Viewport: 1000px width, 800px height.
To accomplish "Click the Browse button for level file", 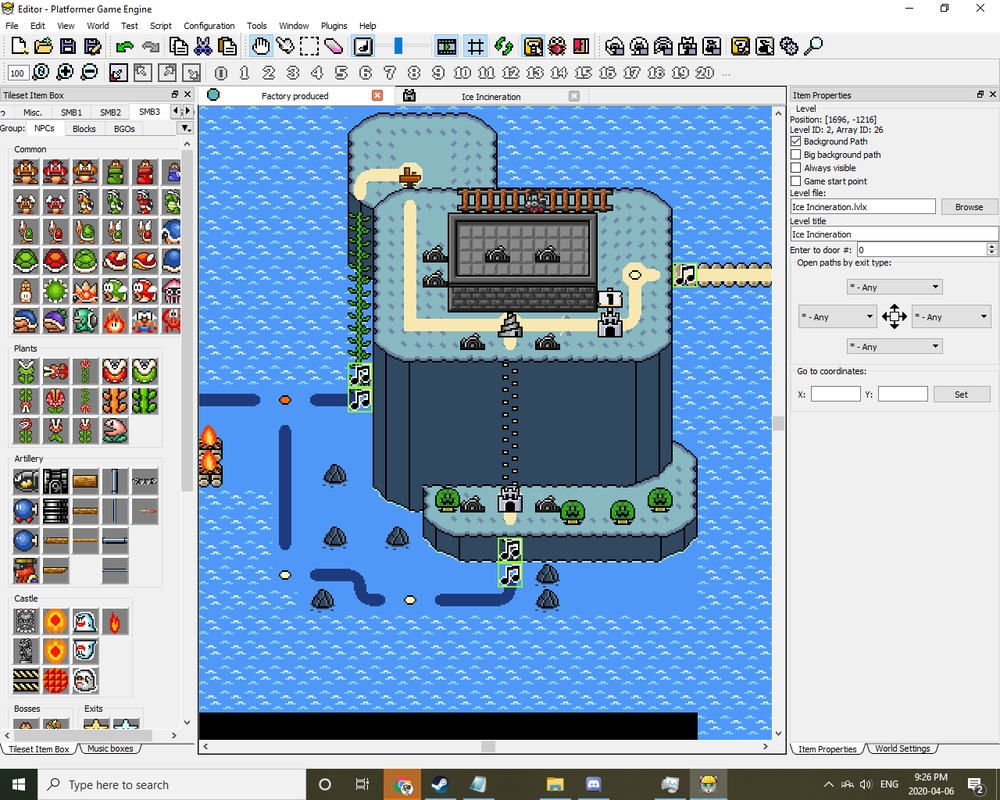I will (968, 207).
